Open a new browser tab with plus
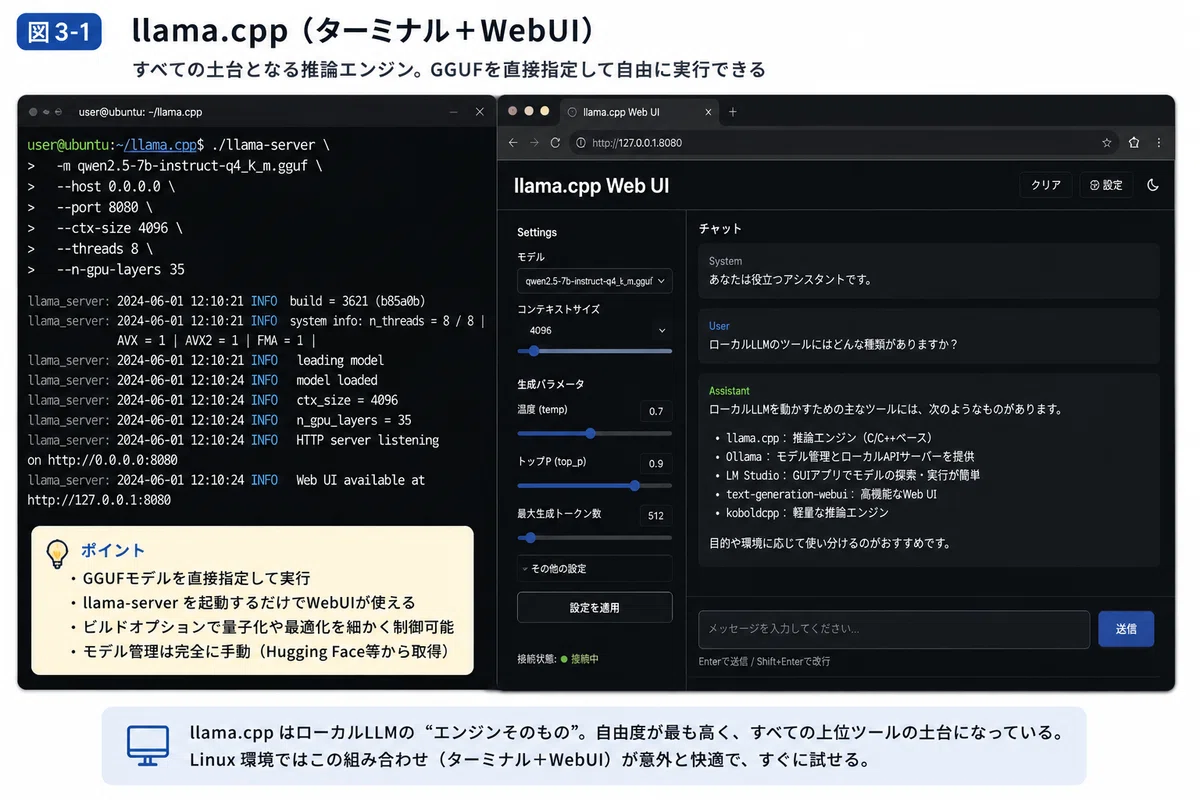This screenshot has width=1200, height=800. [x=732, y=112]
